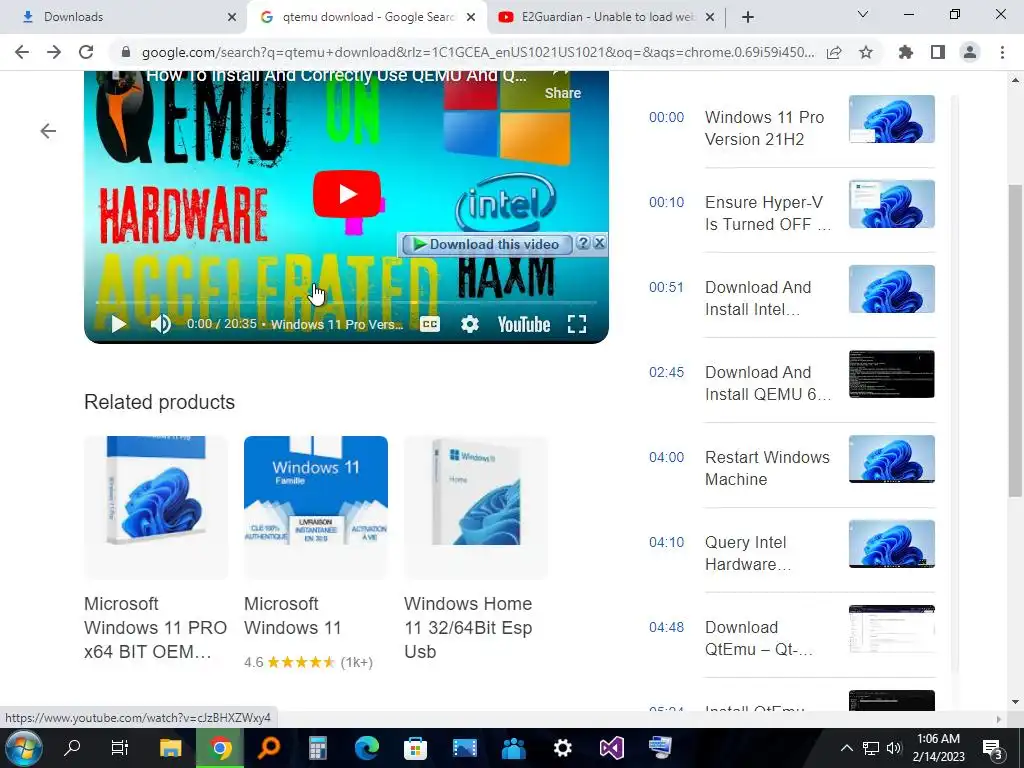This screenshot has width=1024, height=768.
Task: Switch to the Downloads tab
Action: [x=124, y=17]
